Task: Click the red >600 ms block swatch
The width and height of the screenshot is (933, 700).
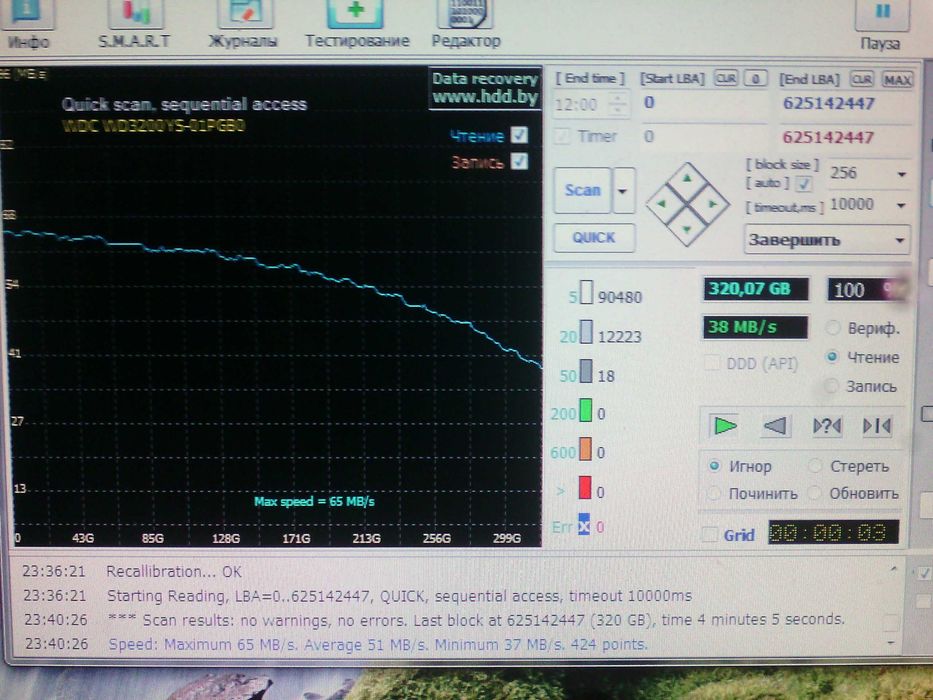Action: [585, 488]
